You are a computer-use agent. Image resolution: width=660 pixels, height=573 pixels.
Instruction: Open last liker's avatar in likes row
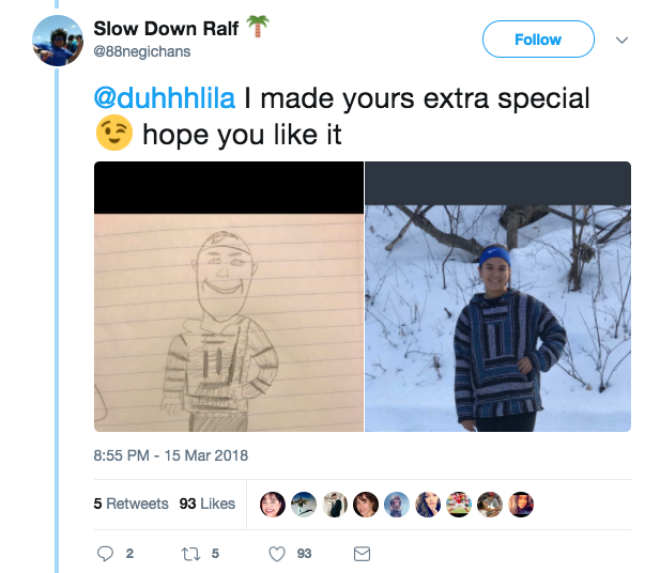tap(521, 504)
